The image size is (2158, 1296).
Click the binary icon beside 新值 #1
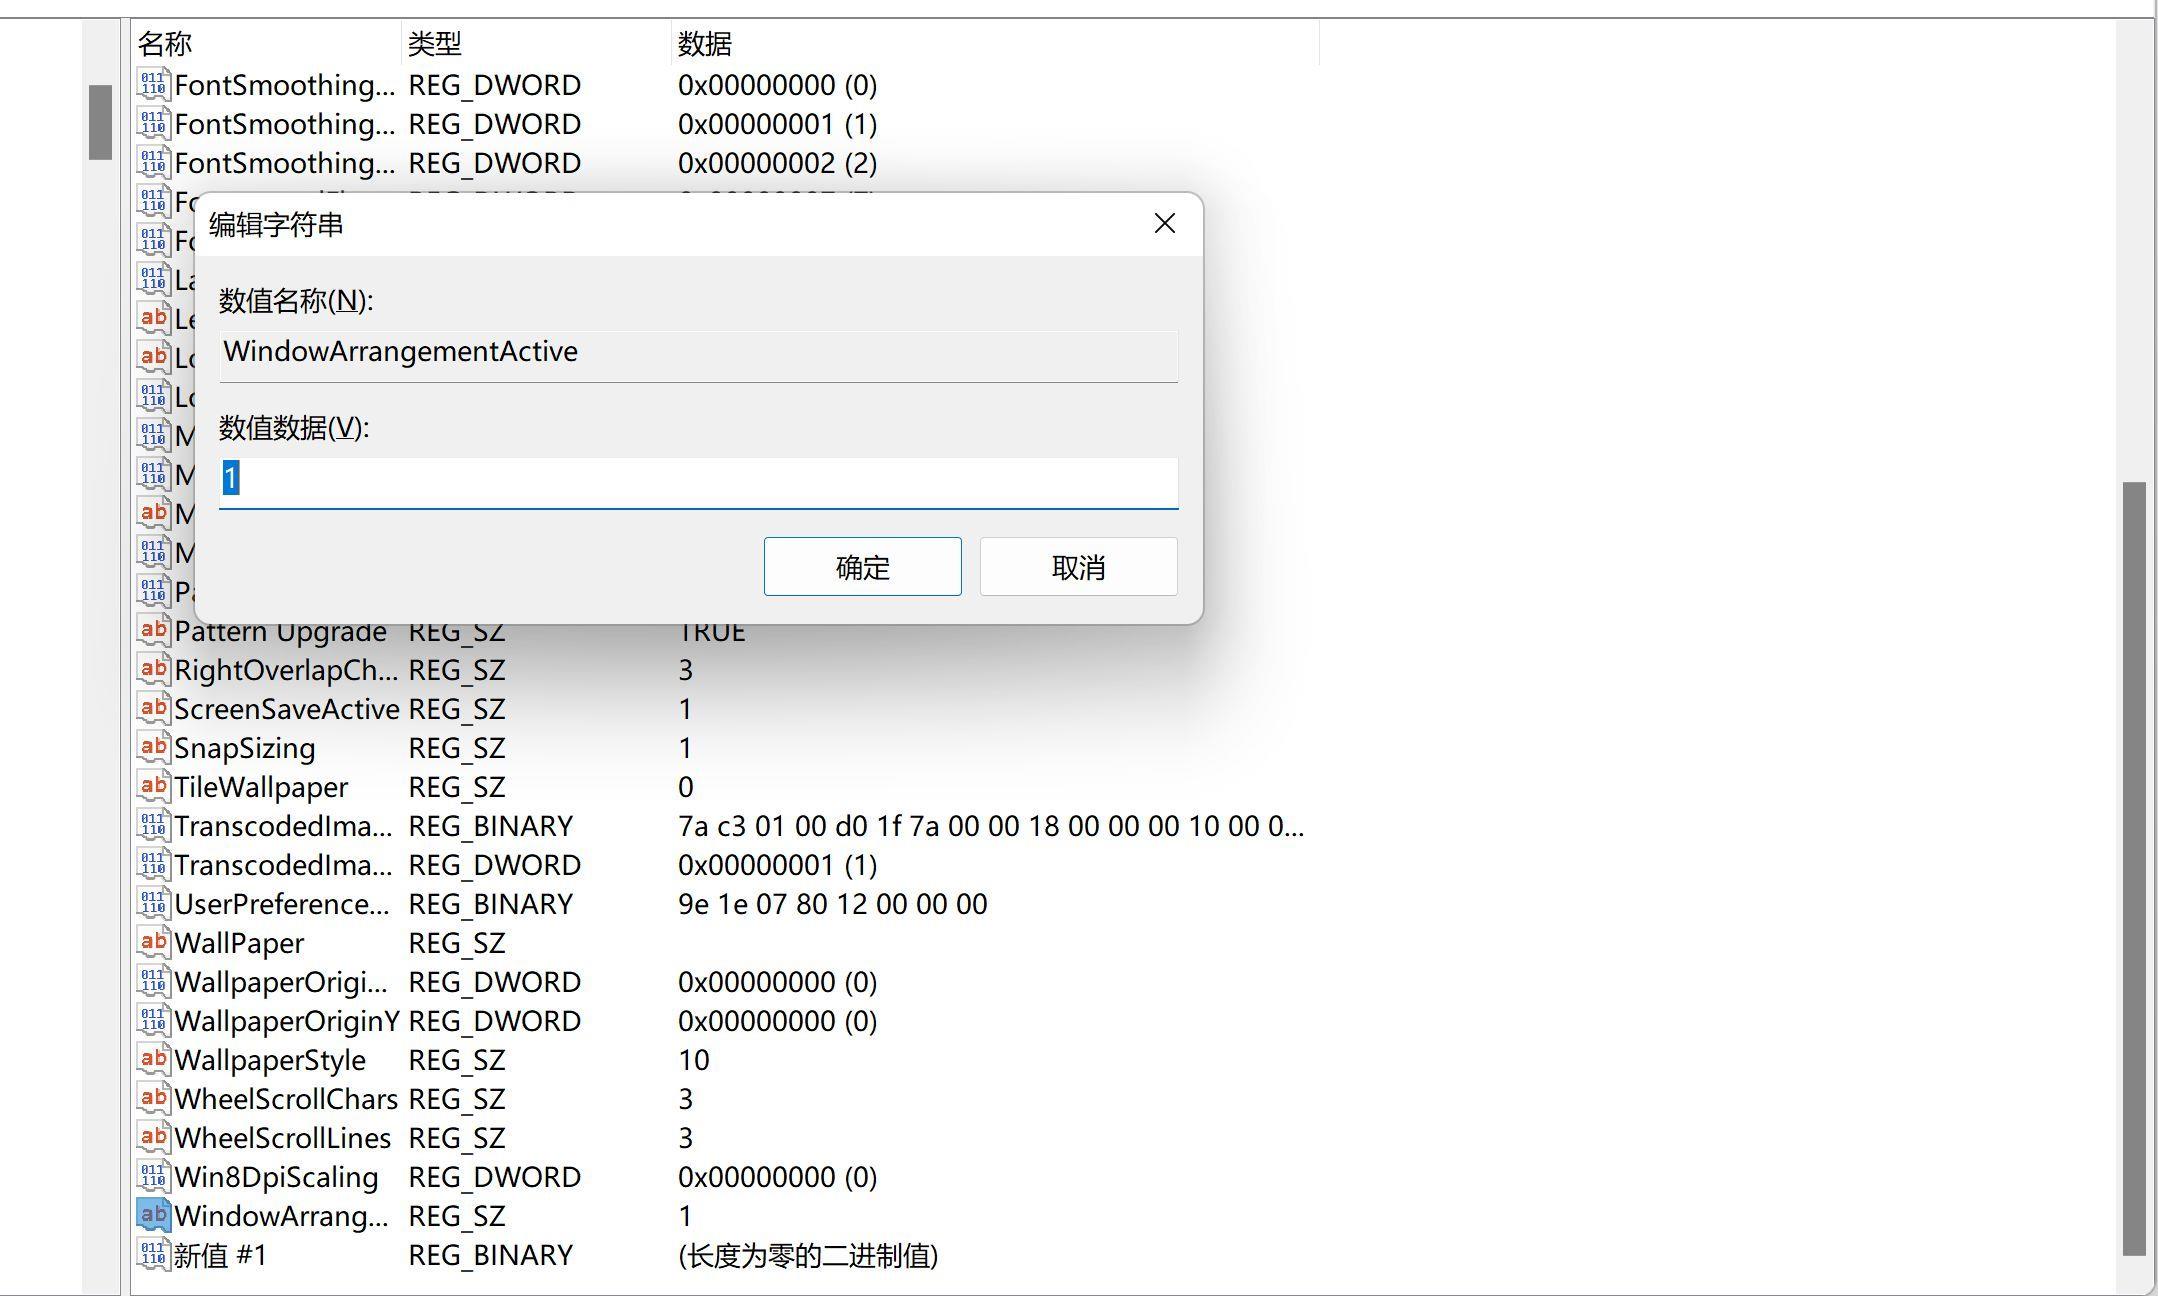tap(153, 1254)
